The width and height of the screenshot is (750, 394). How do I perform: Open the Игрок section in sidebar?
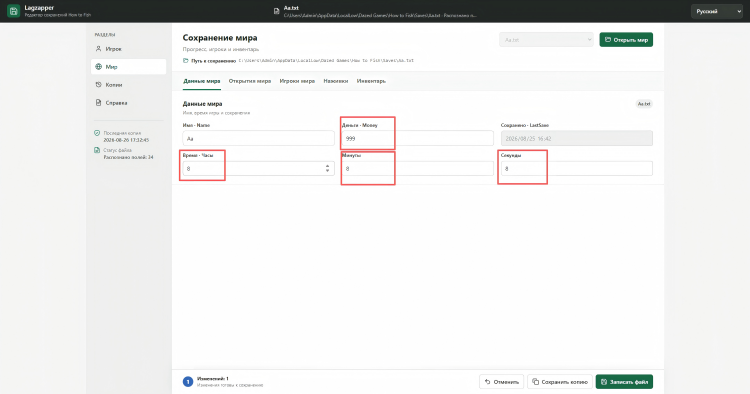(128, 49)
